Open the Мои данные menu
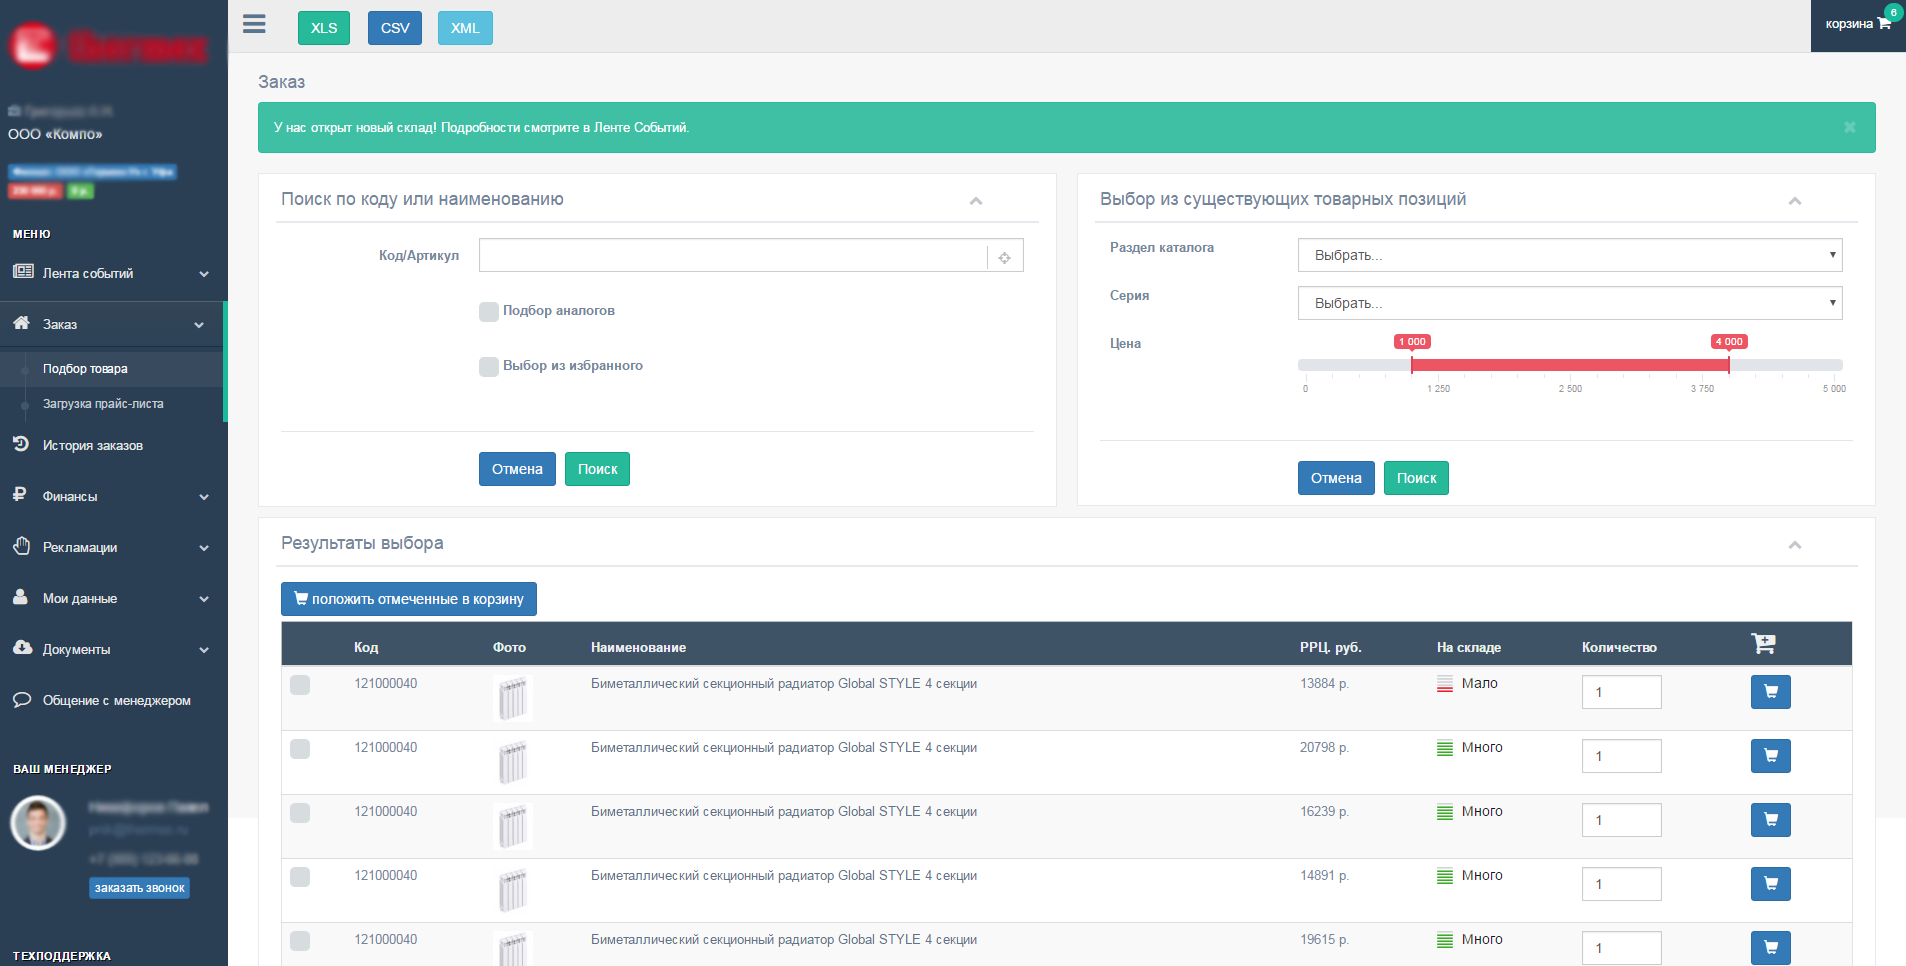This screenshot has height=966, width=1906. pos(80,599)
